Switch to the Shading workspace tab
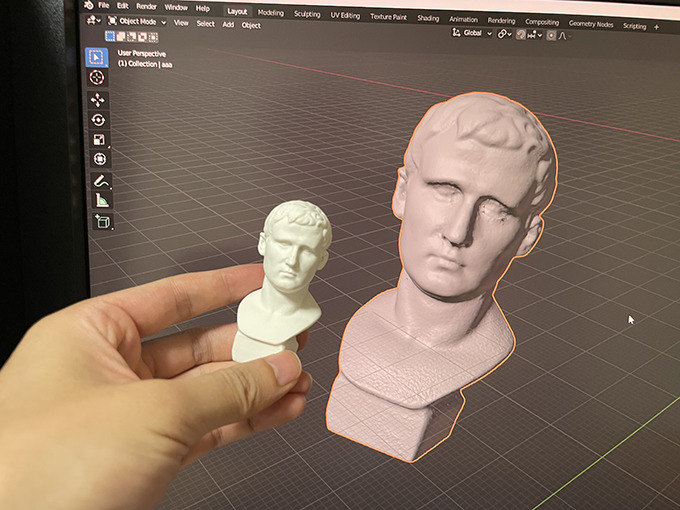 click(428, 18)
